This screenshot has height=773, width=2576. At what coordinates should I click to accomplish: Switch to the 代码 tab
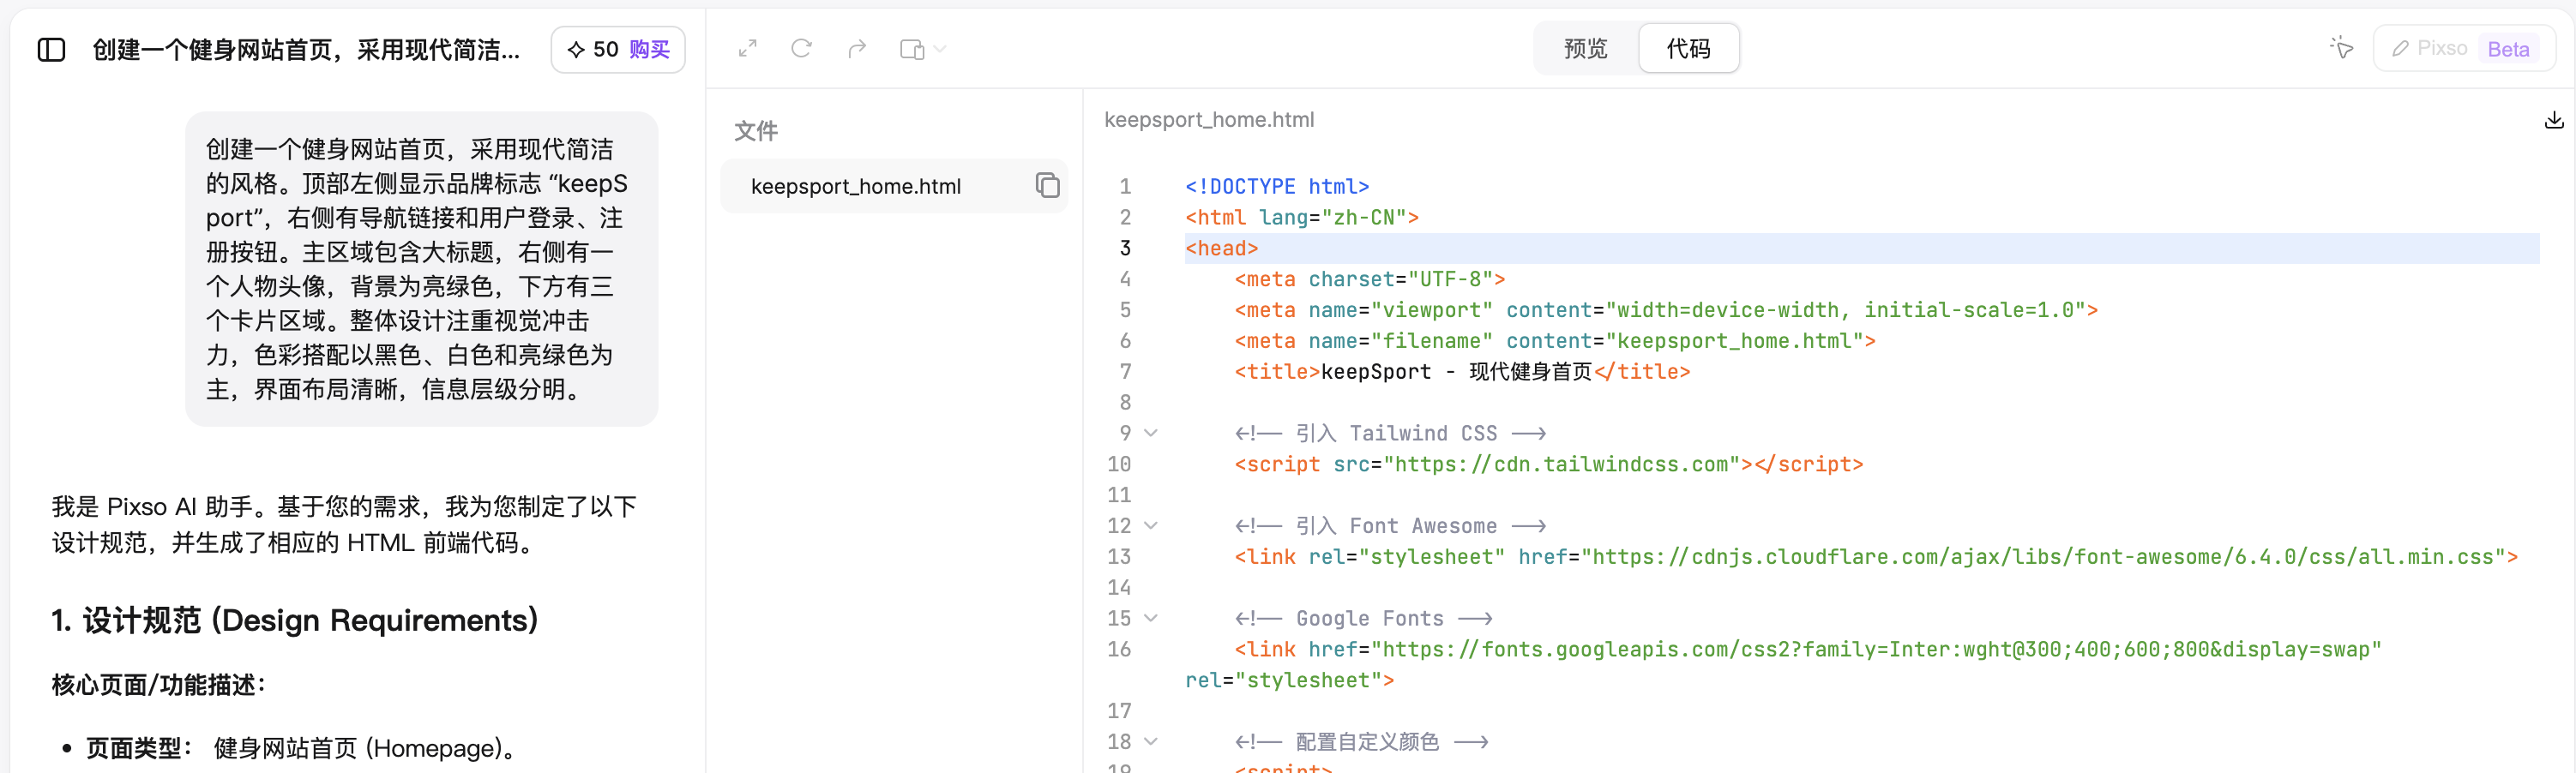point(1688,48)
